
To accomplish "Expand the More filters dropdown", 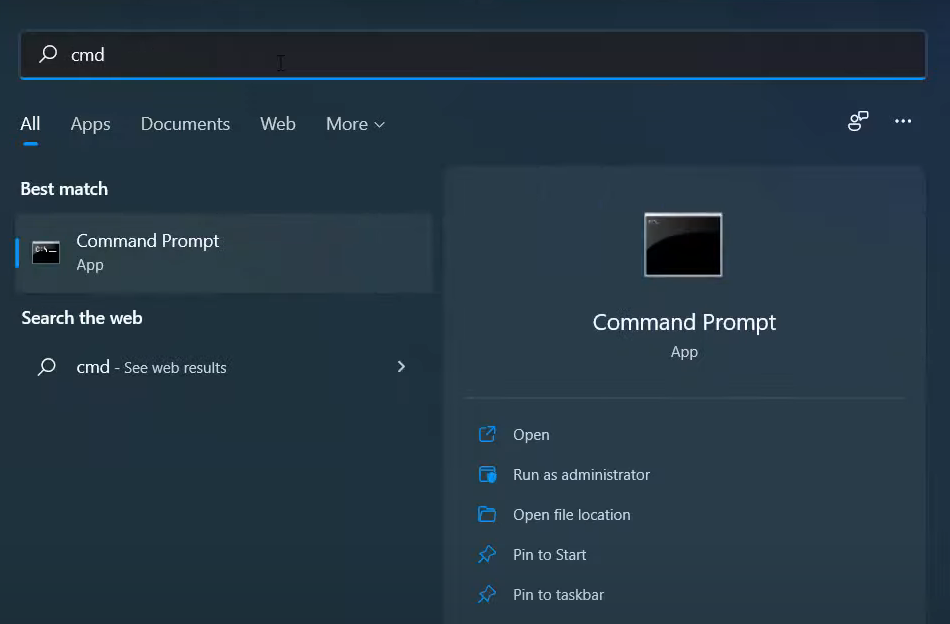I will tap(355, 124).
